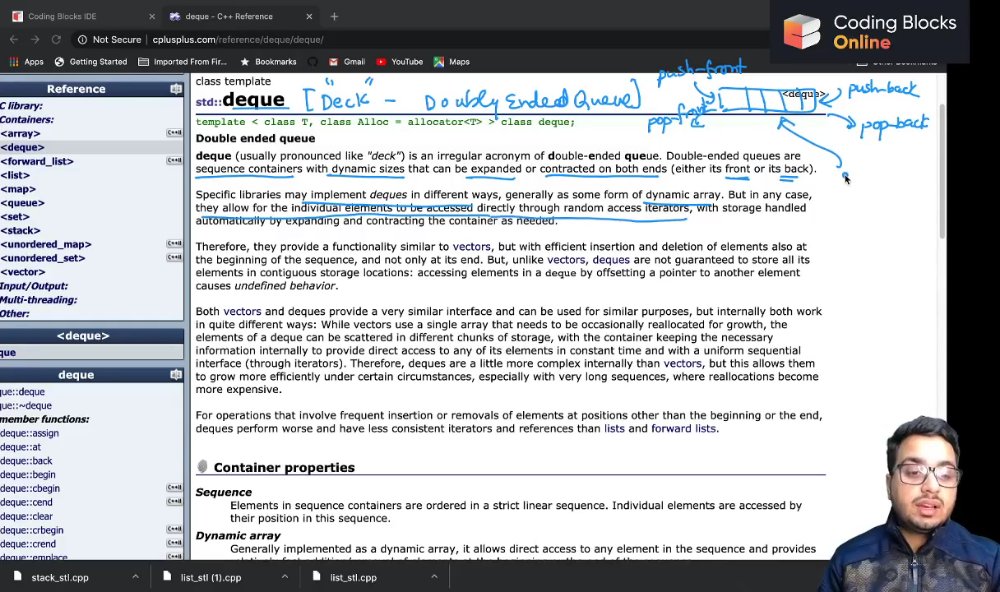Expand the Input/Output category

click(x=34, y=286)
